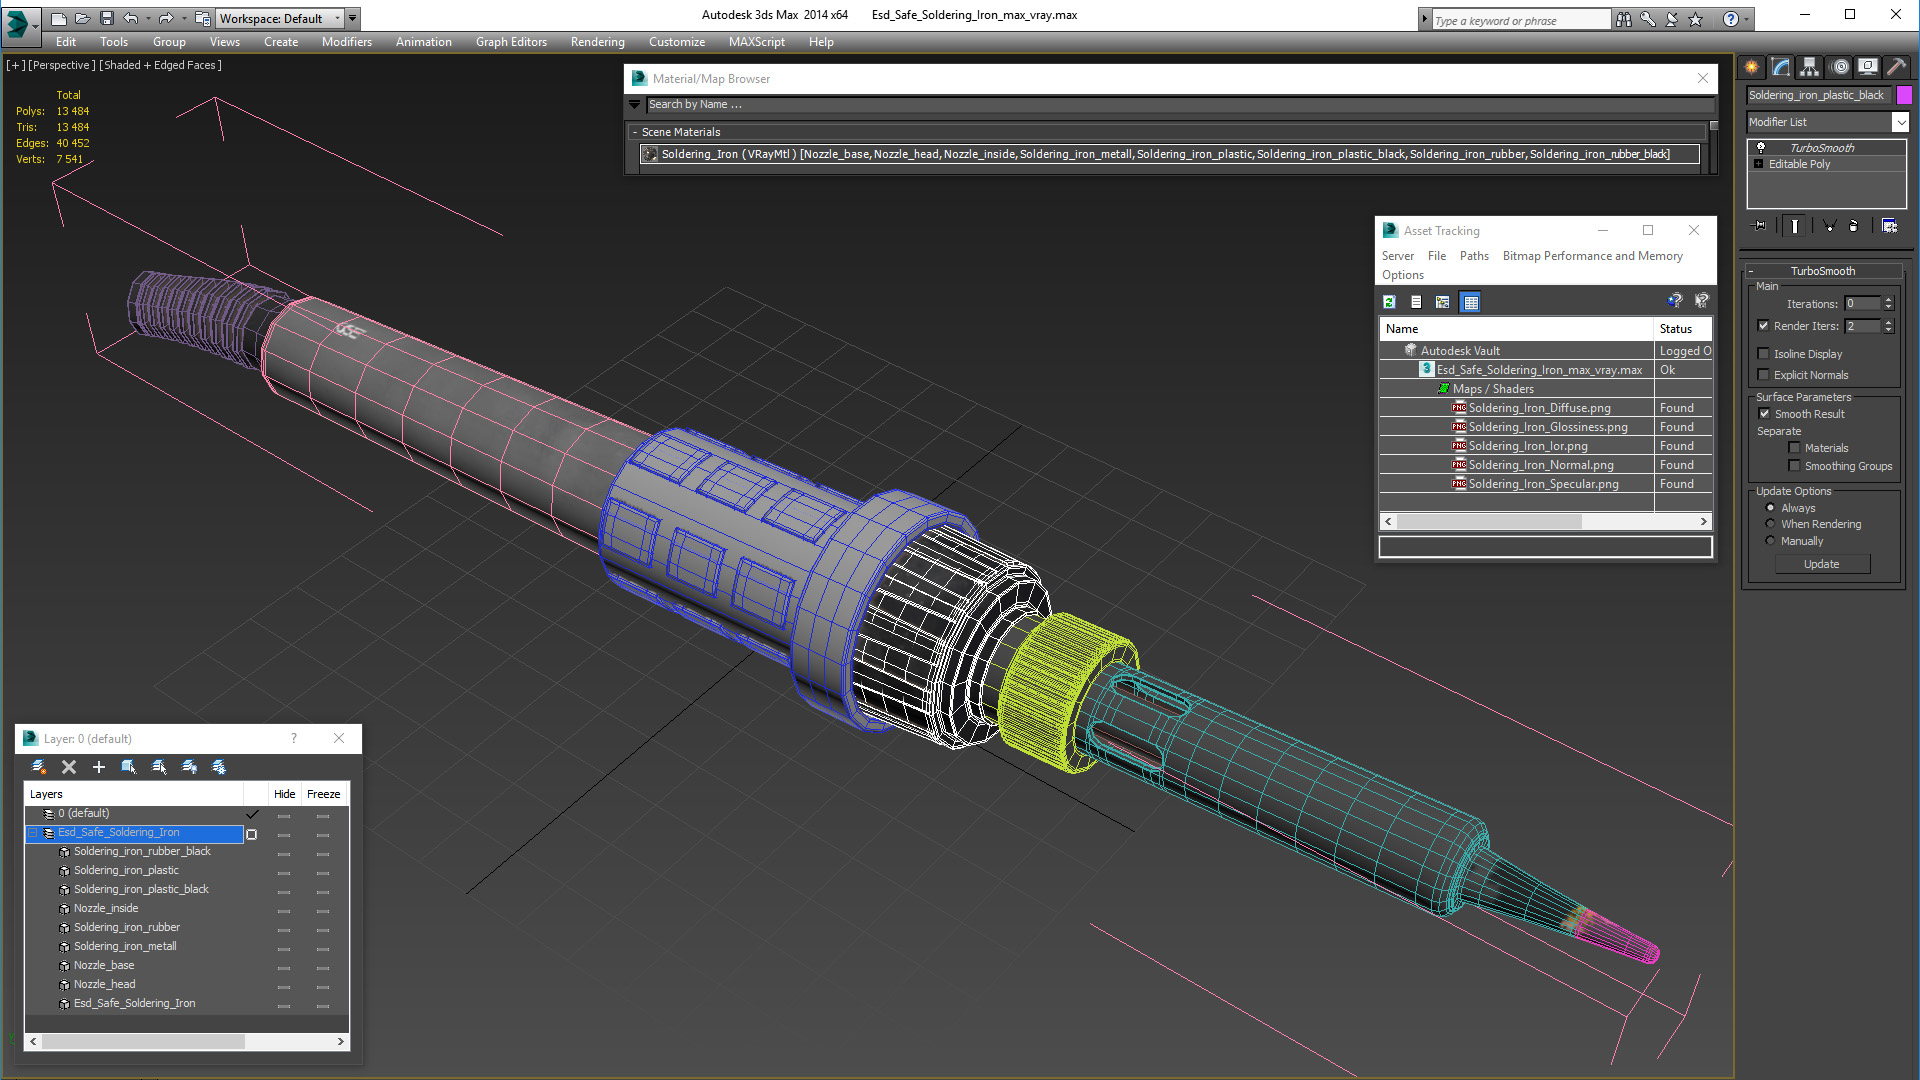1920x1080 pixels.
Task: Click the Open File folder icon
Action: click(83, 18)
